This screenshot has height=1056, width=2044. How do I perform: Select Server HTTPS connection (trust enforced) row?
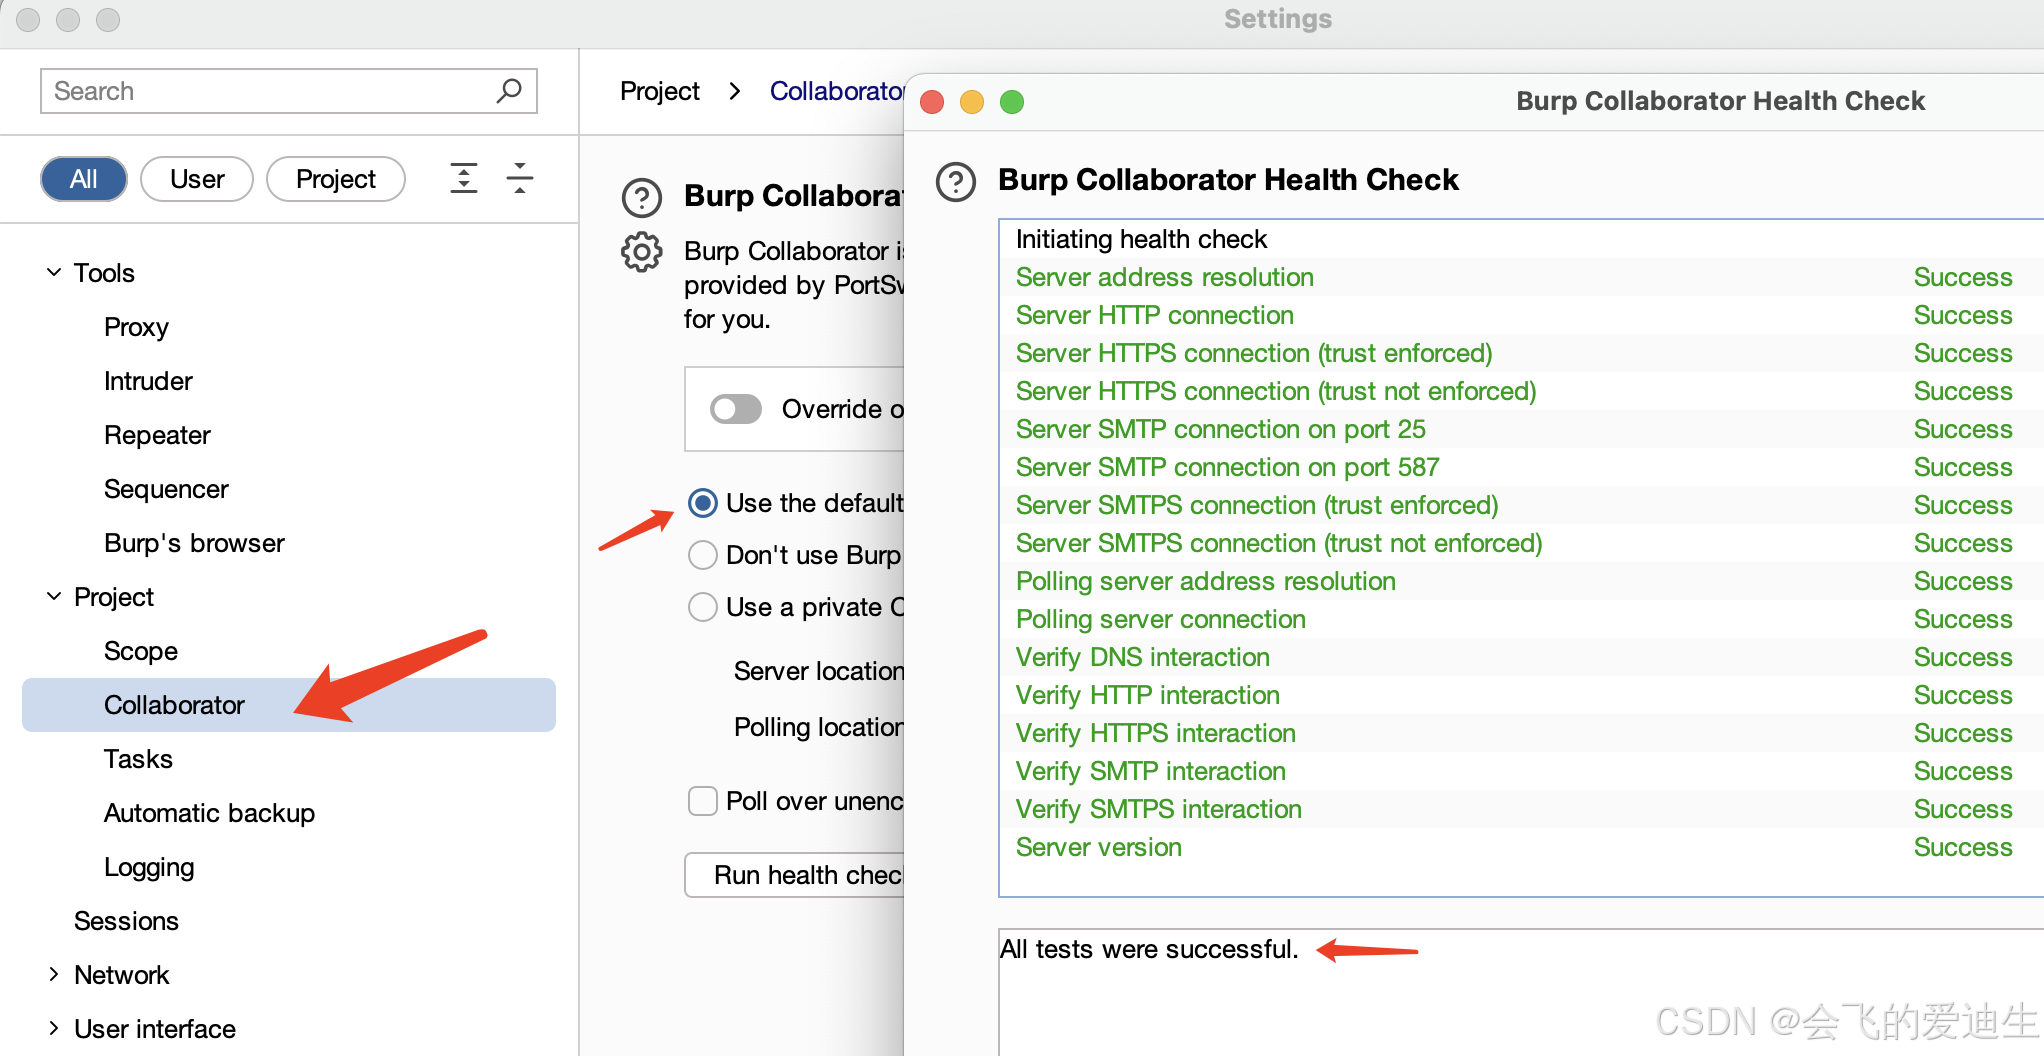point(1521,353)
